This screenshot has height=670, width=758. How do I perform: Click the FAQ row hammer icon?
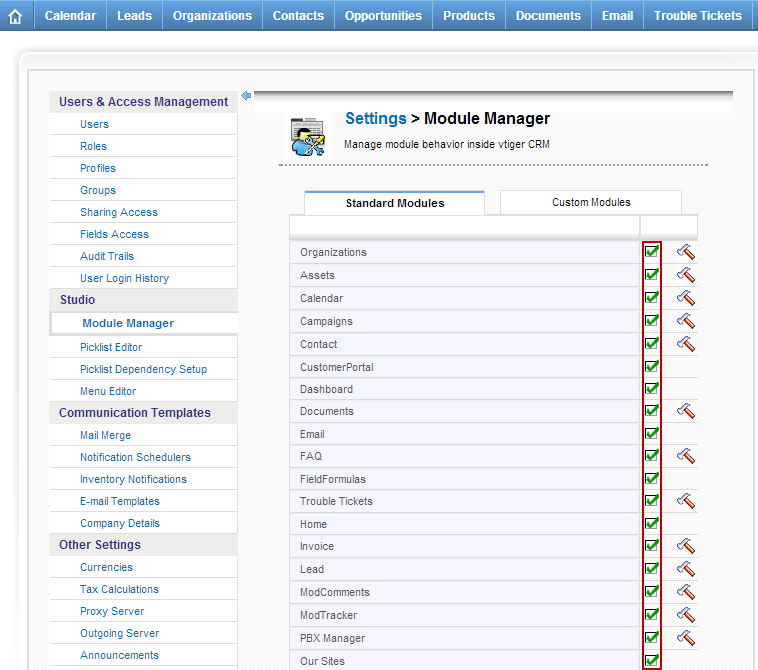click(685, 456)
